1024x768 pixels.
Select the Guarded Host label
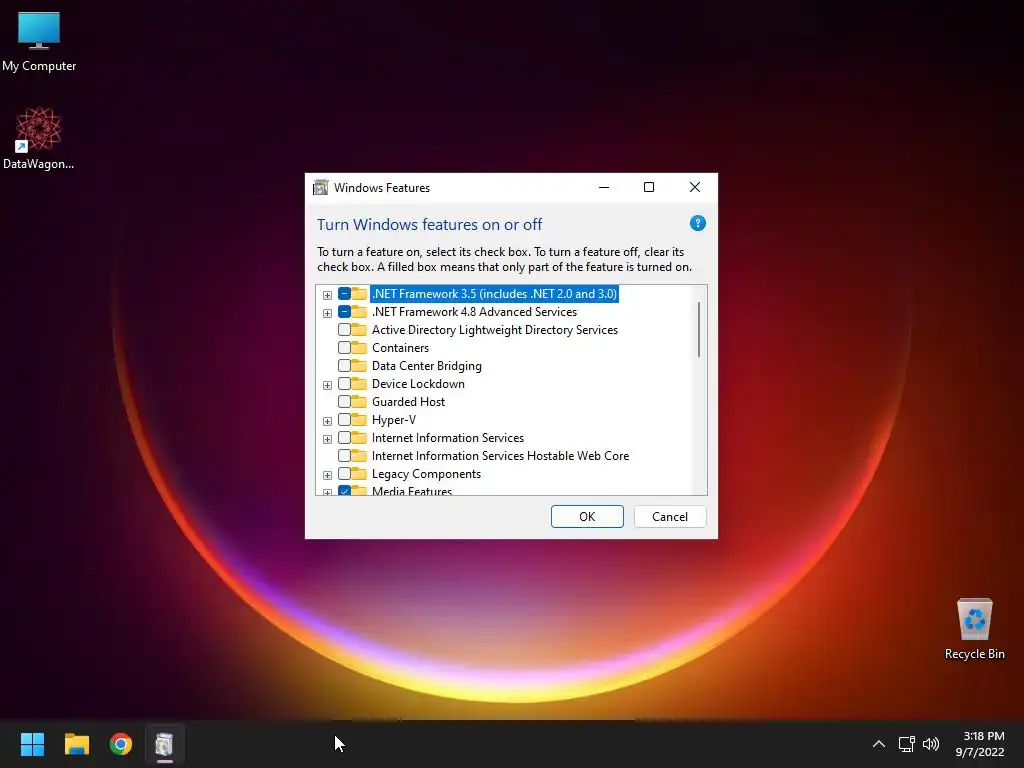[x=408, y=402]
